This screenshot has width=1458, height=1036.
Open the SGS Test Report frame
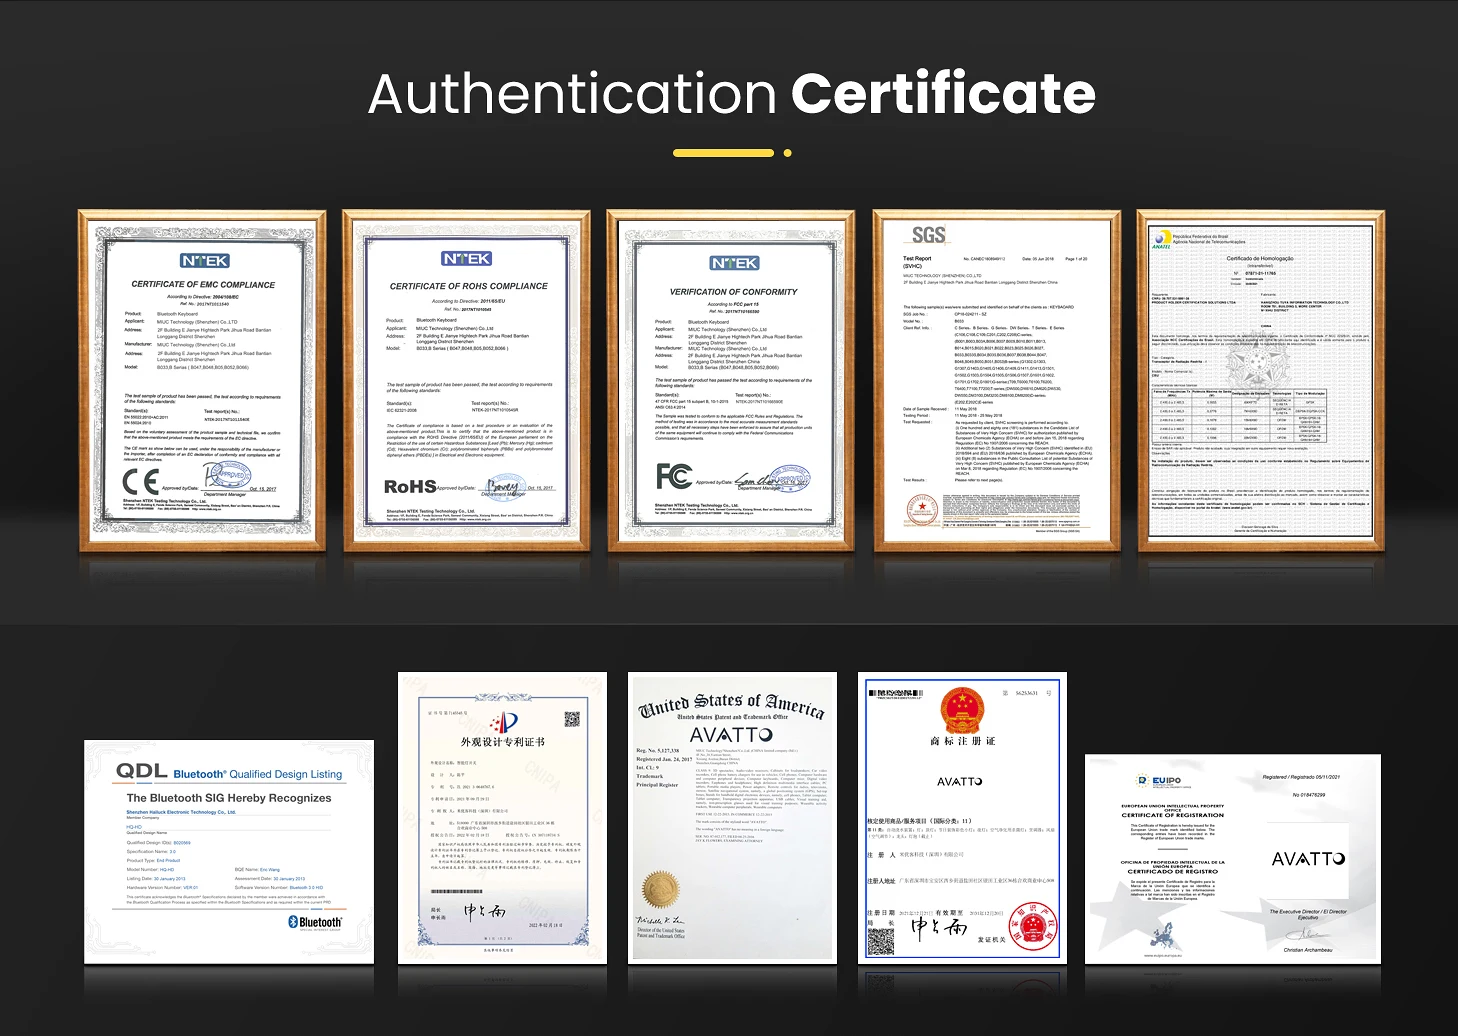996,381
